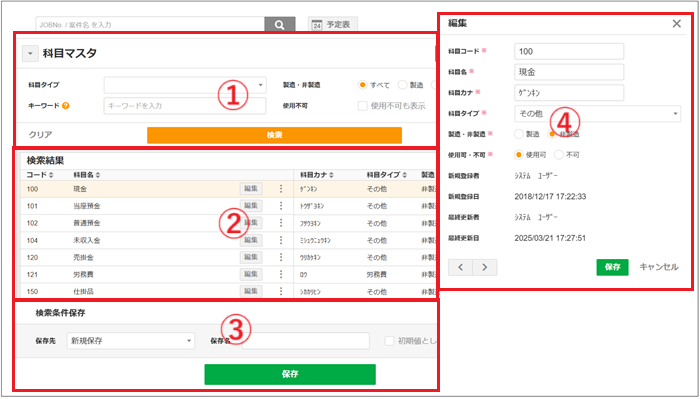Sort results by 科目名 column
This screenshot has width=700, height=399.
[87, 175]
